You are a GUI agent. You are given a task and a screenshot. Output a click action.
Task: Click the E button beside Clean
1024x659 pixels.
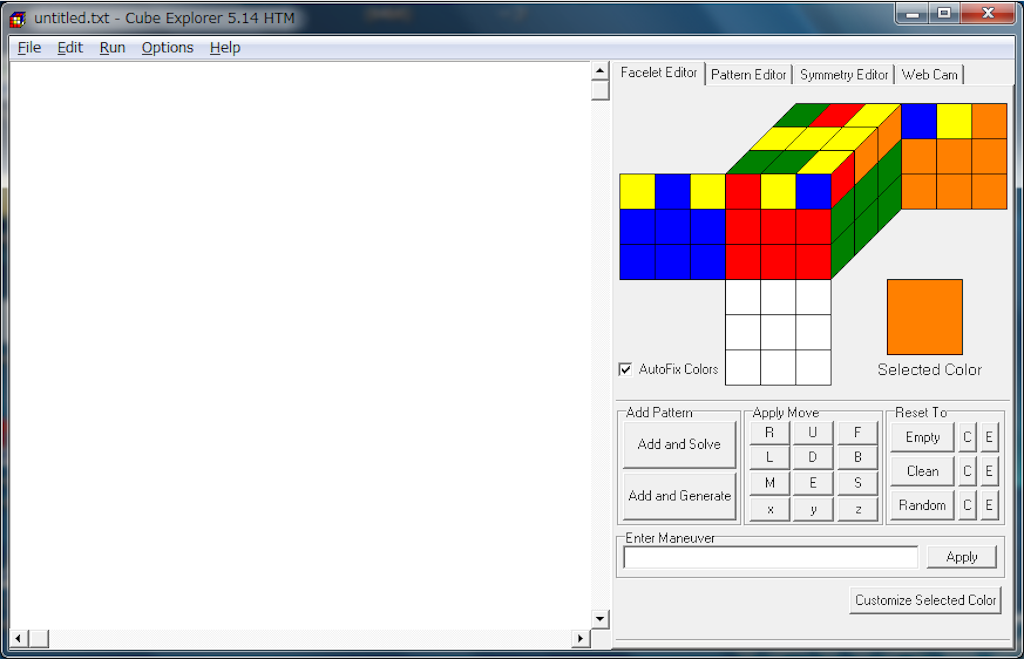pyautogui.click(x=989, y=471)
